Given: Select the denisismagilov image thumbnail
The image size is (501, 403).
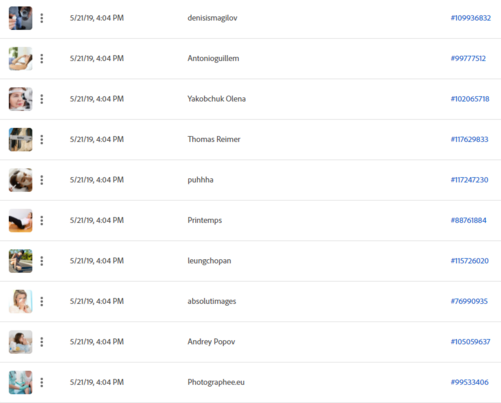Looking at the screenshot, I should click(x=21, y=18).
